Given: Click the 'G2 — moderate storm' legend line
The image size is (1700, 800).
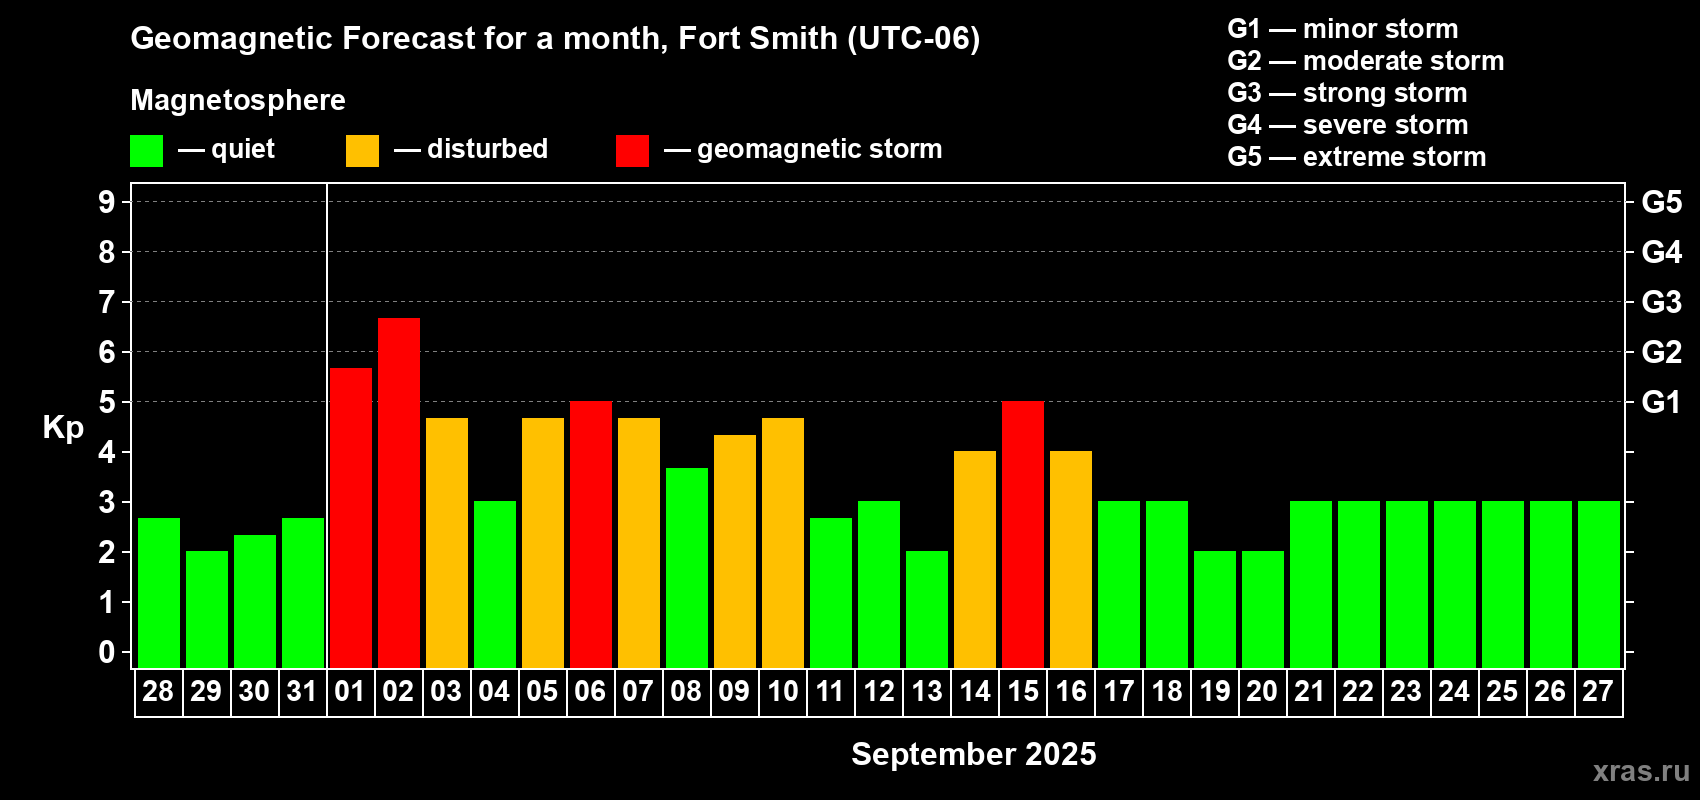Looking at the screenshot, I should click(1366, 61).
